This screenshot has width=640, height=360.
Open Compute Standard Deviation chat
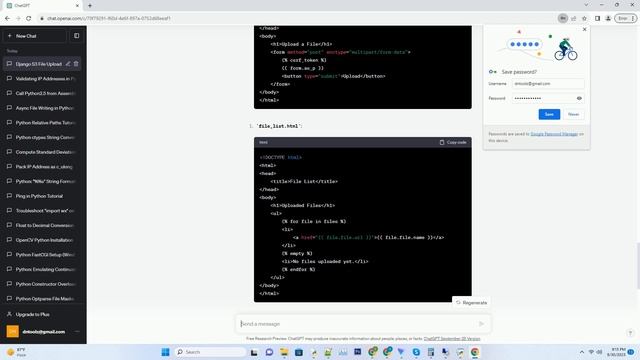(42, 152)
